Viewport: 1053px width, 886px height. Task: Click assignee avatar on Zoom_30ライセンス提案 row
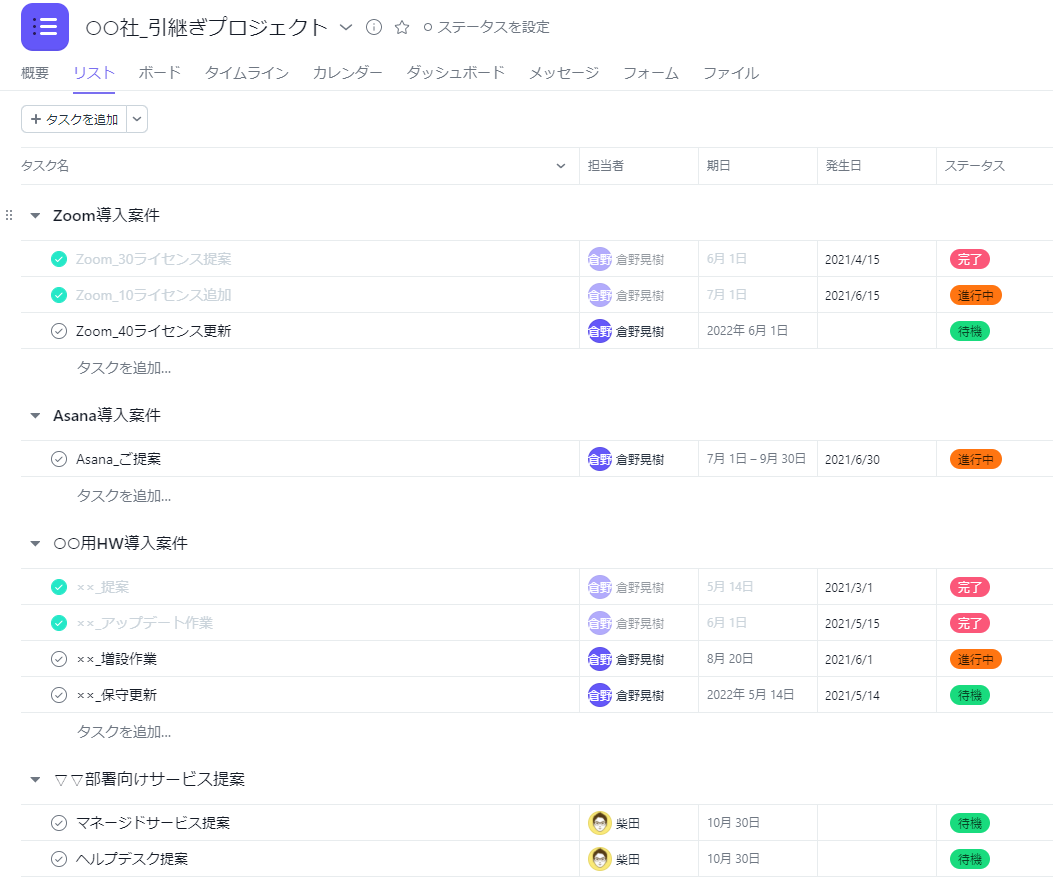point(600,259)
